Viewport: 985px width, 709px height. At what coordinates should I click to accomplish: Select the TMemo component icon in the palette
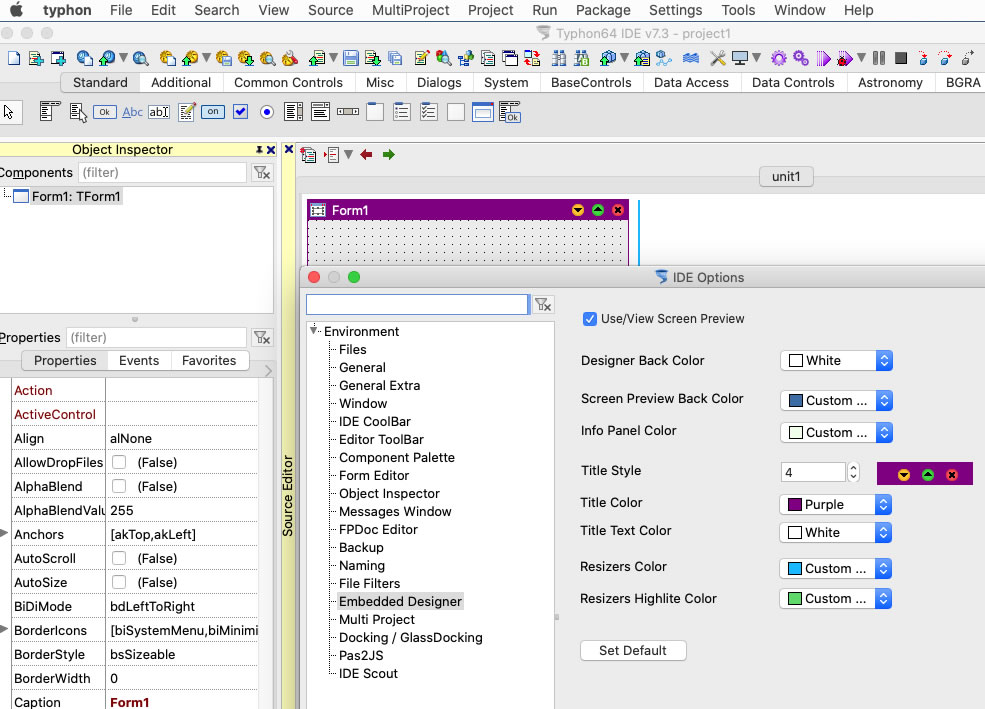click(187, 112)
